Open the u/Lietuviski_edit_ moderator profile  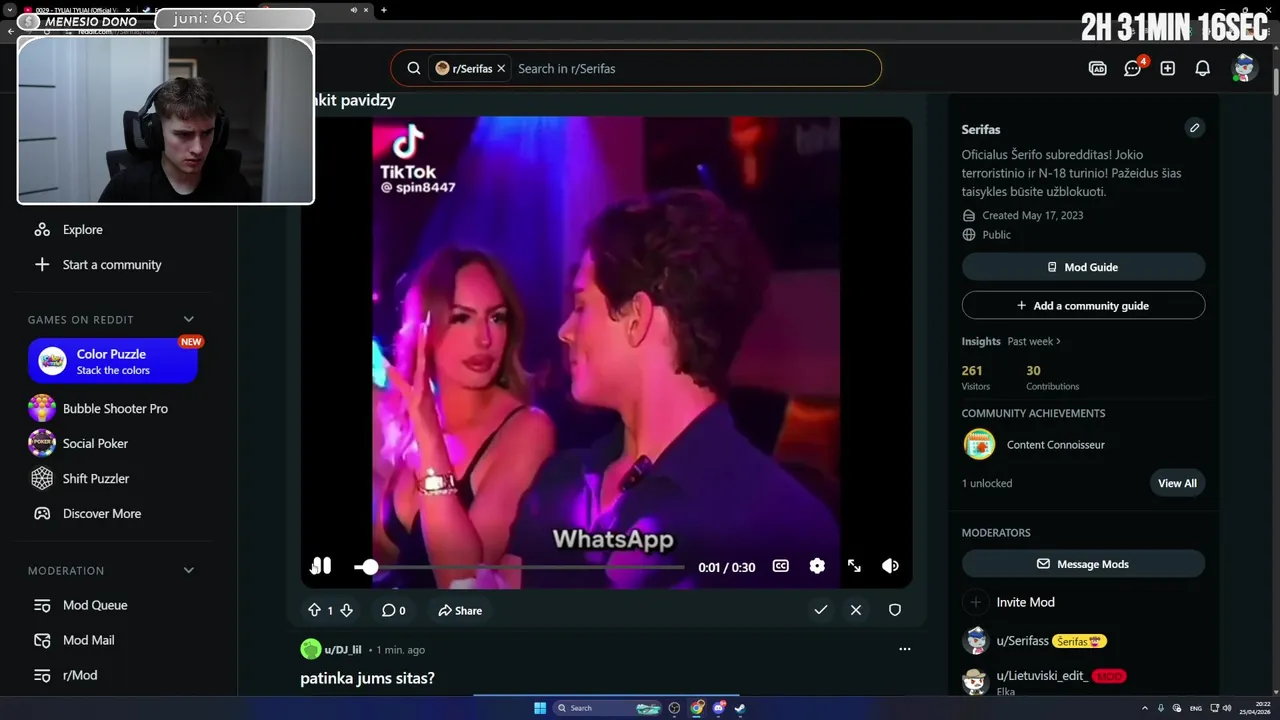click(x=1042, y=676)
